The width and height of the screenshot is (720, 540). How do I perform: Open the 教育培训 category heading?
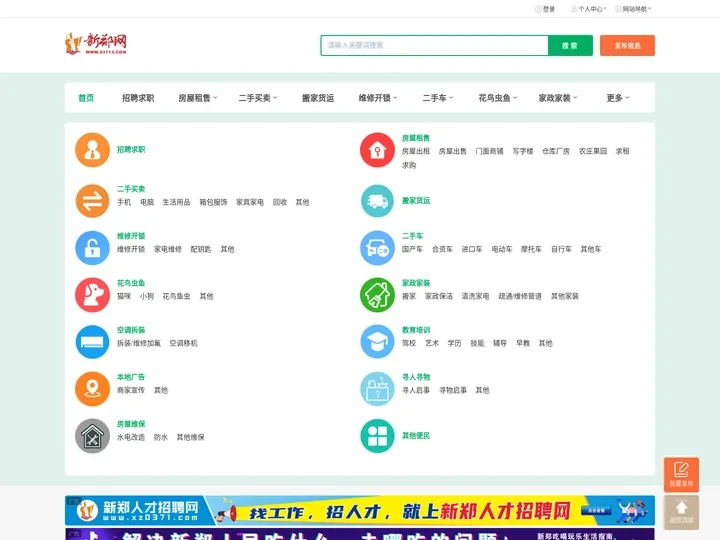pos(416,330)
